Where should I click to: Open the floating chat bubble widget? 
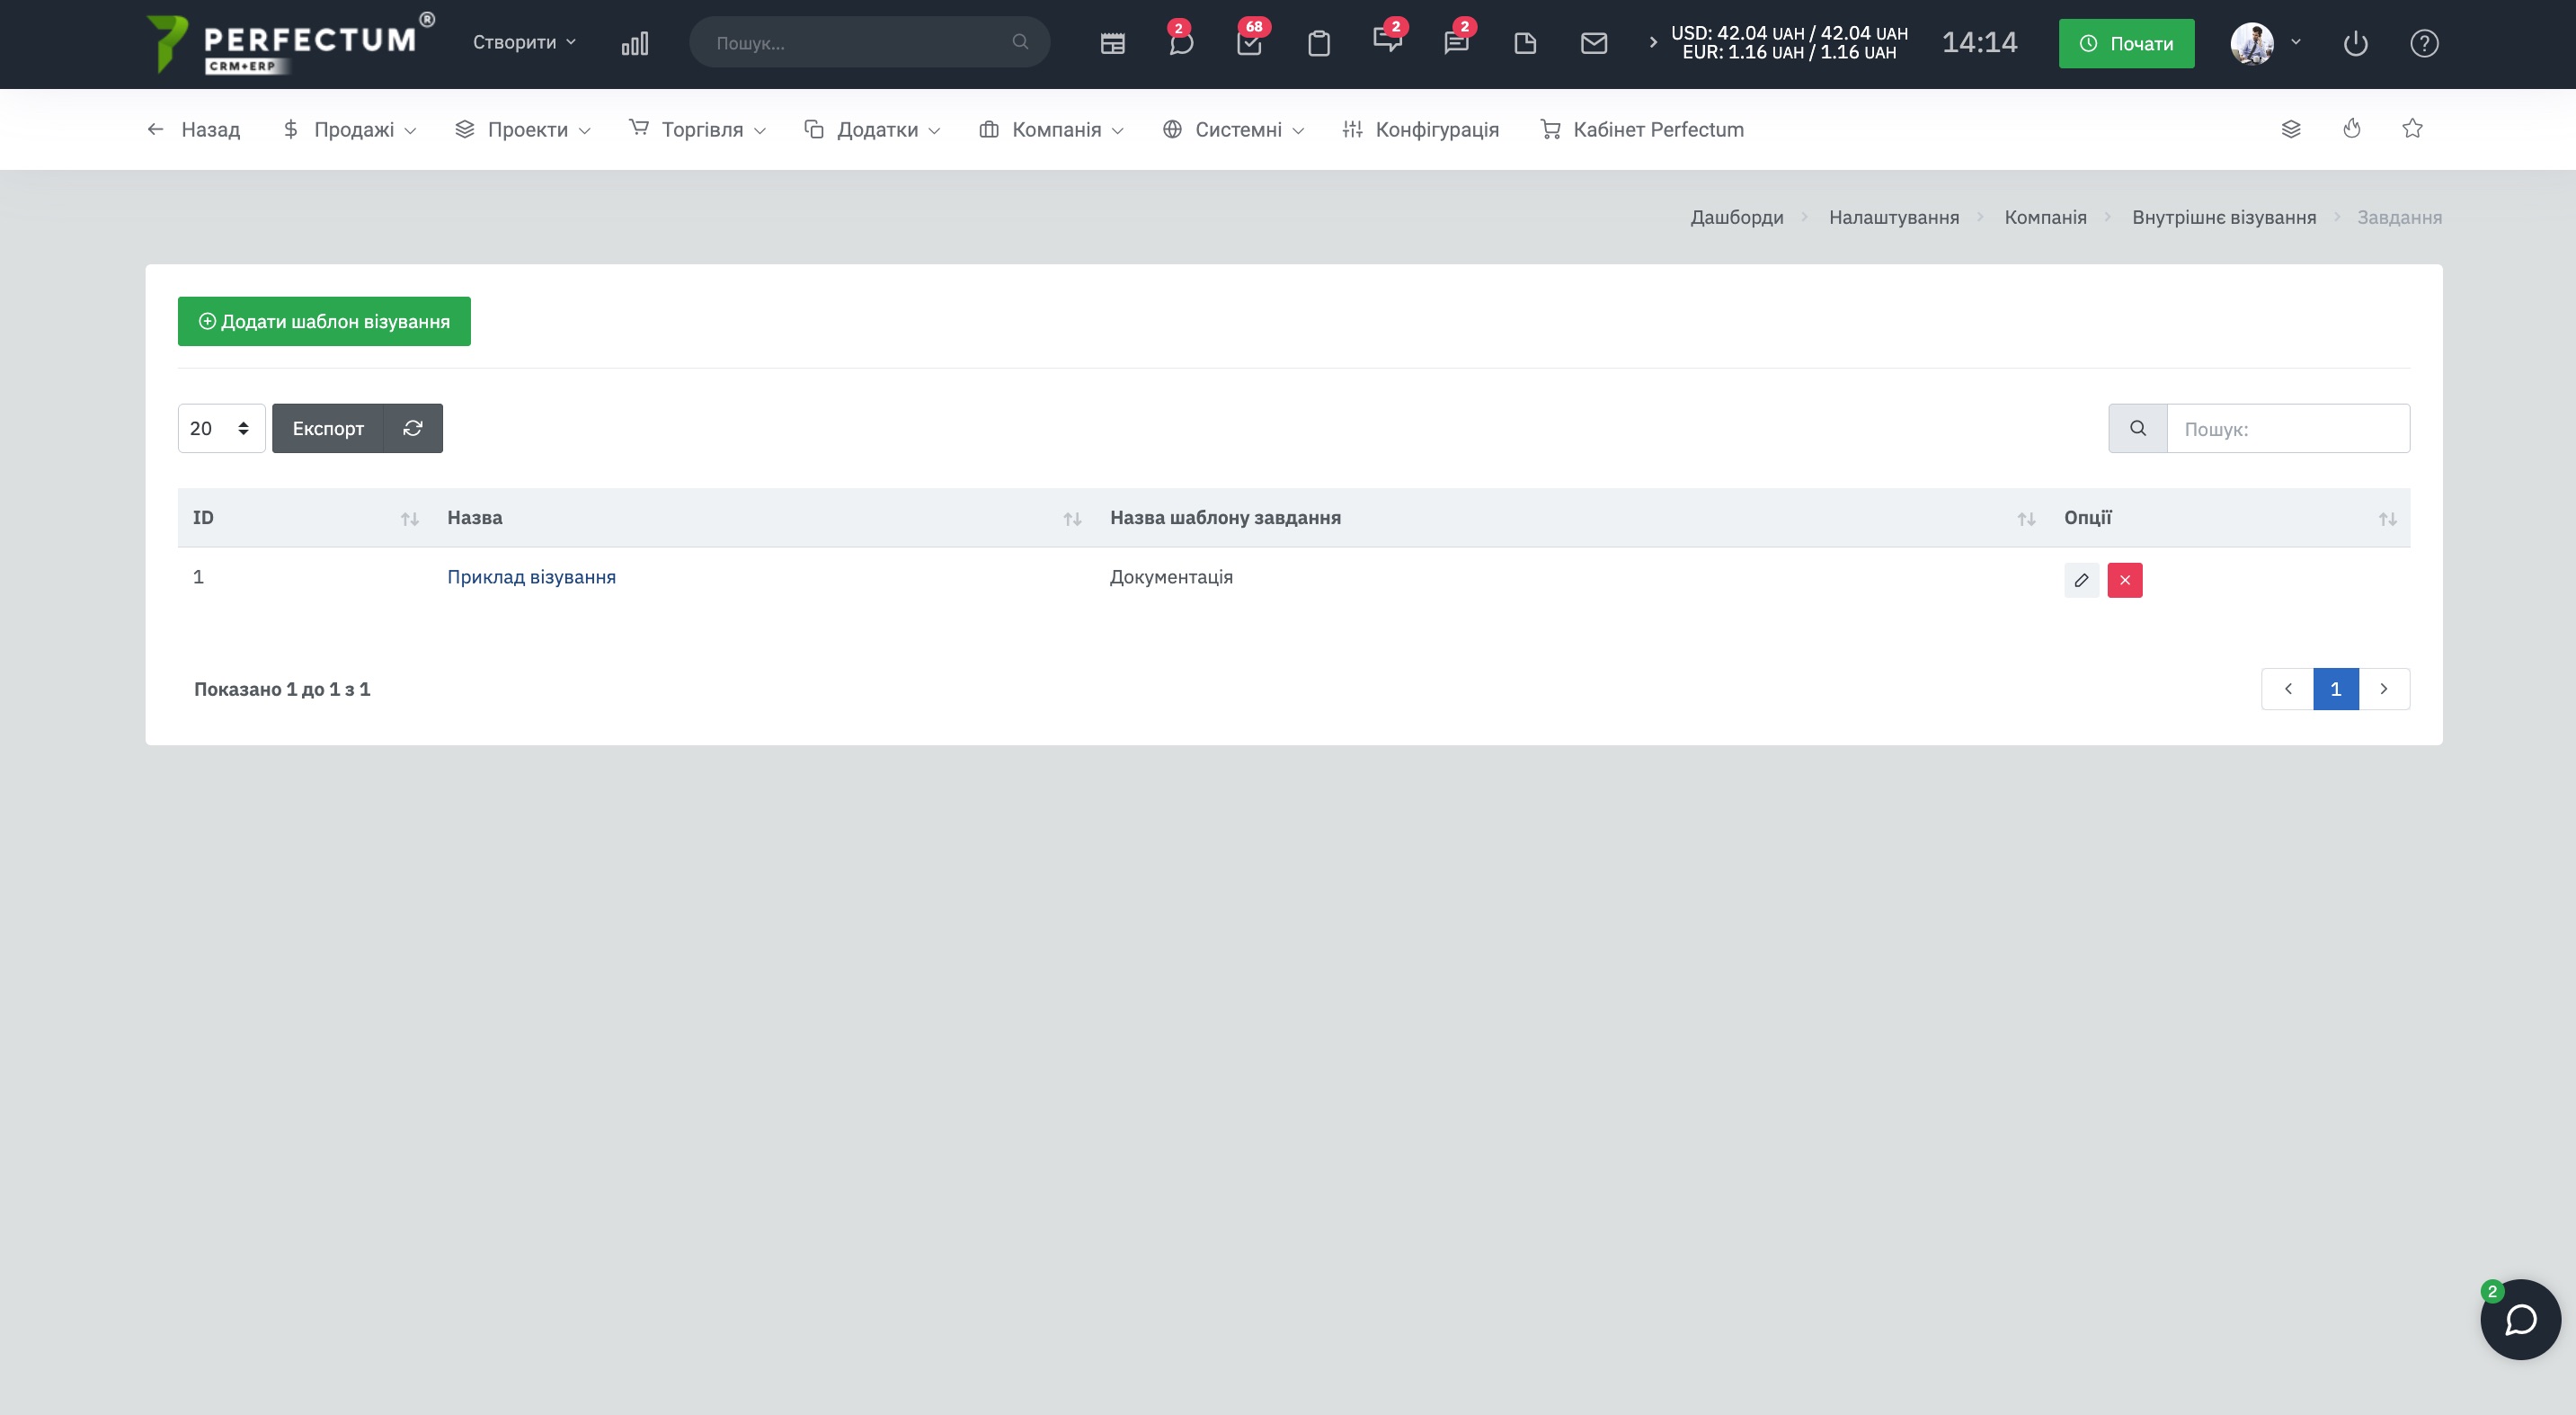coord(2519,1319)
